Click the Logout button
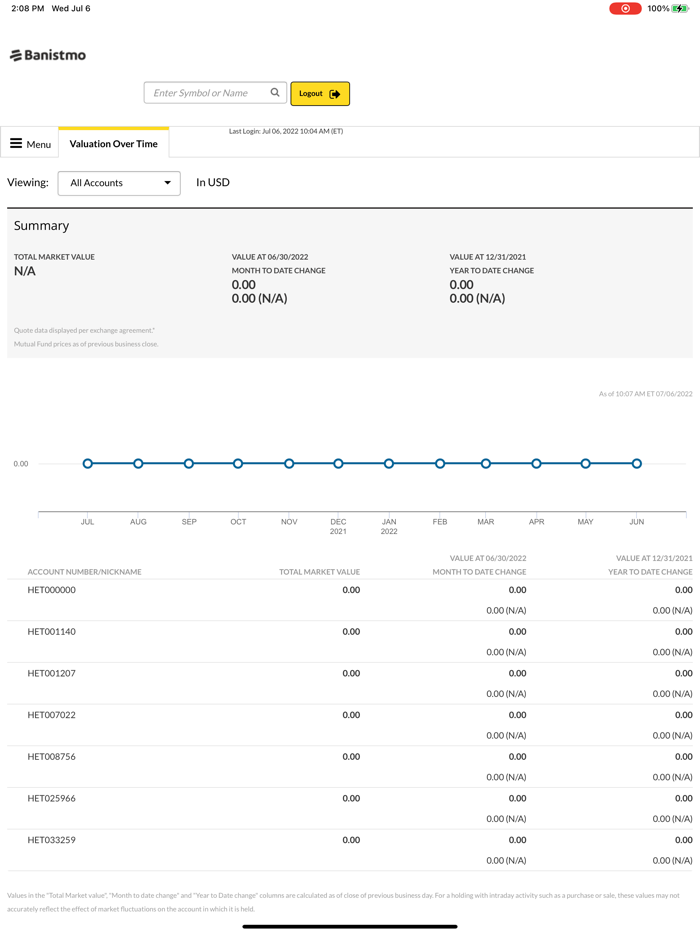The image size is (700, 934). (x=320, y=94)
